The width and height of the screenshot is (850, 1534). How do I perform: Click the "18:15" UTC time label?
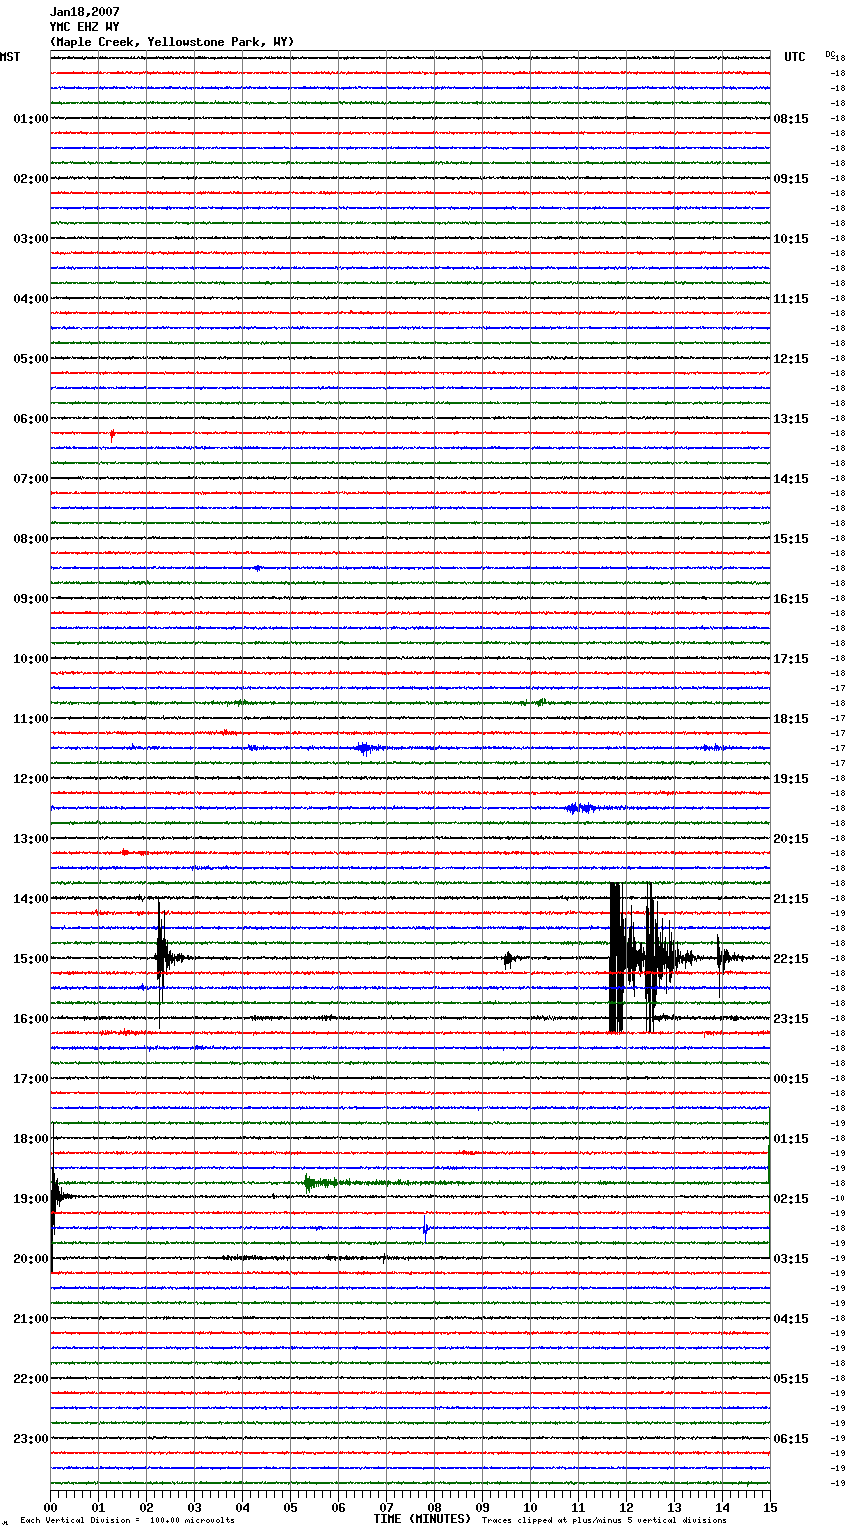point(791,719)
